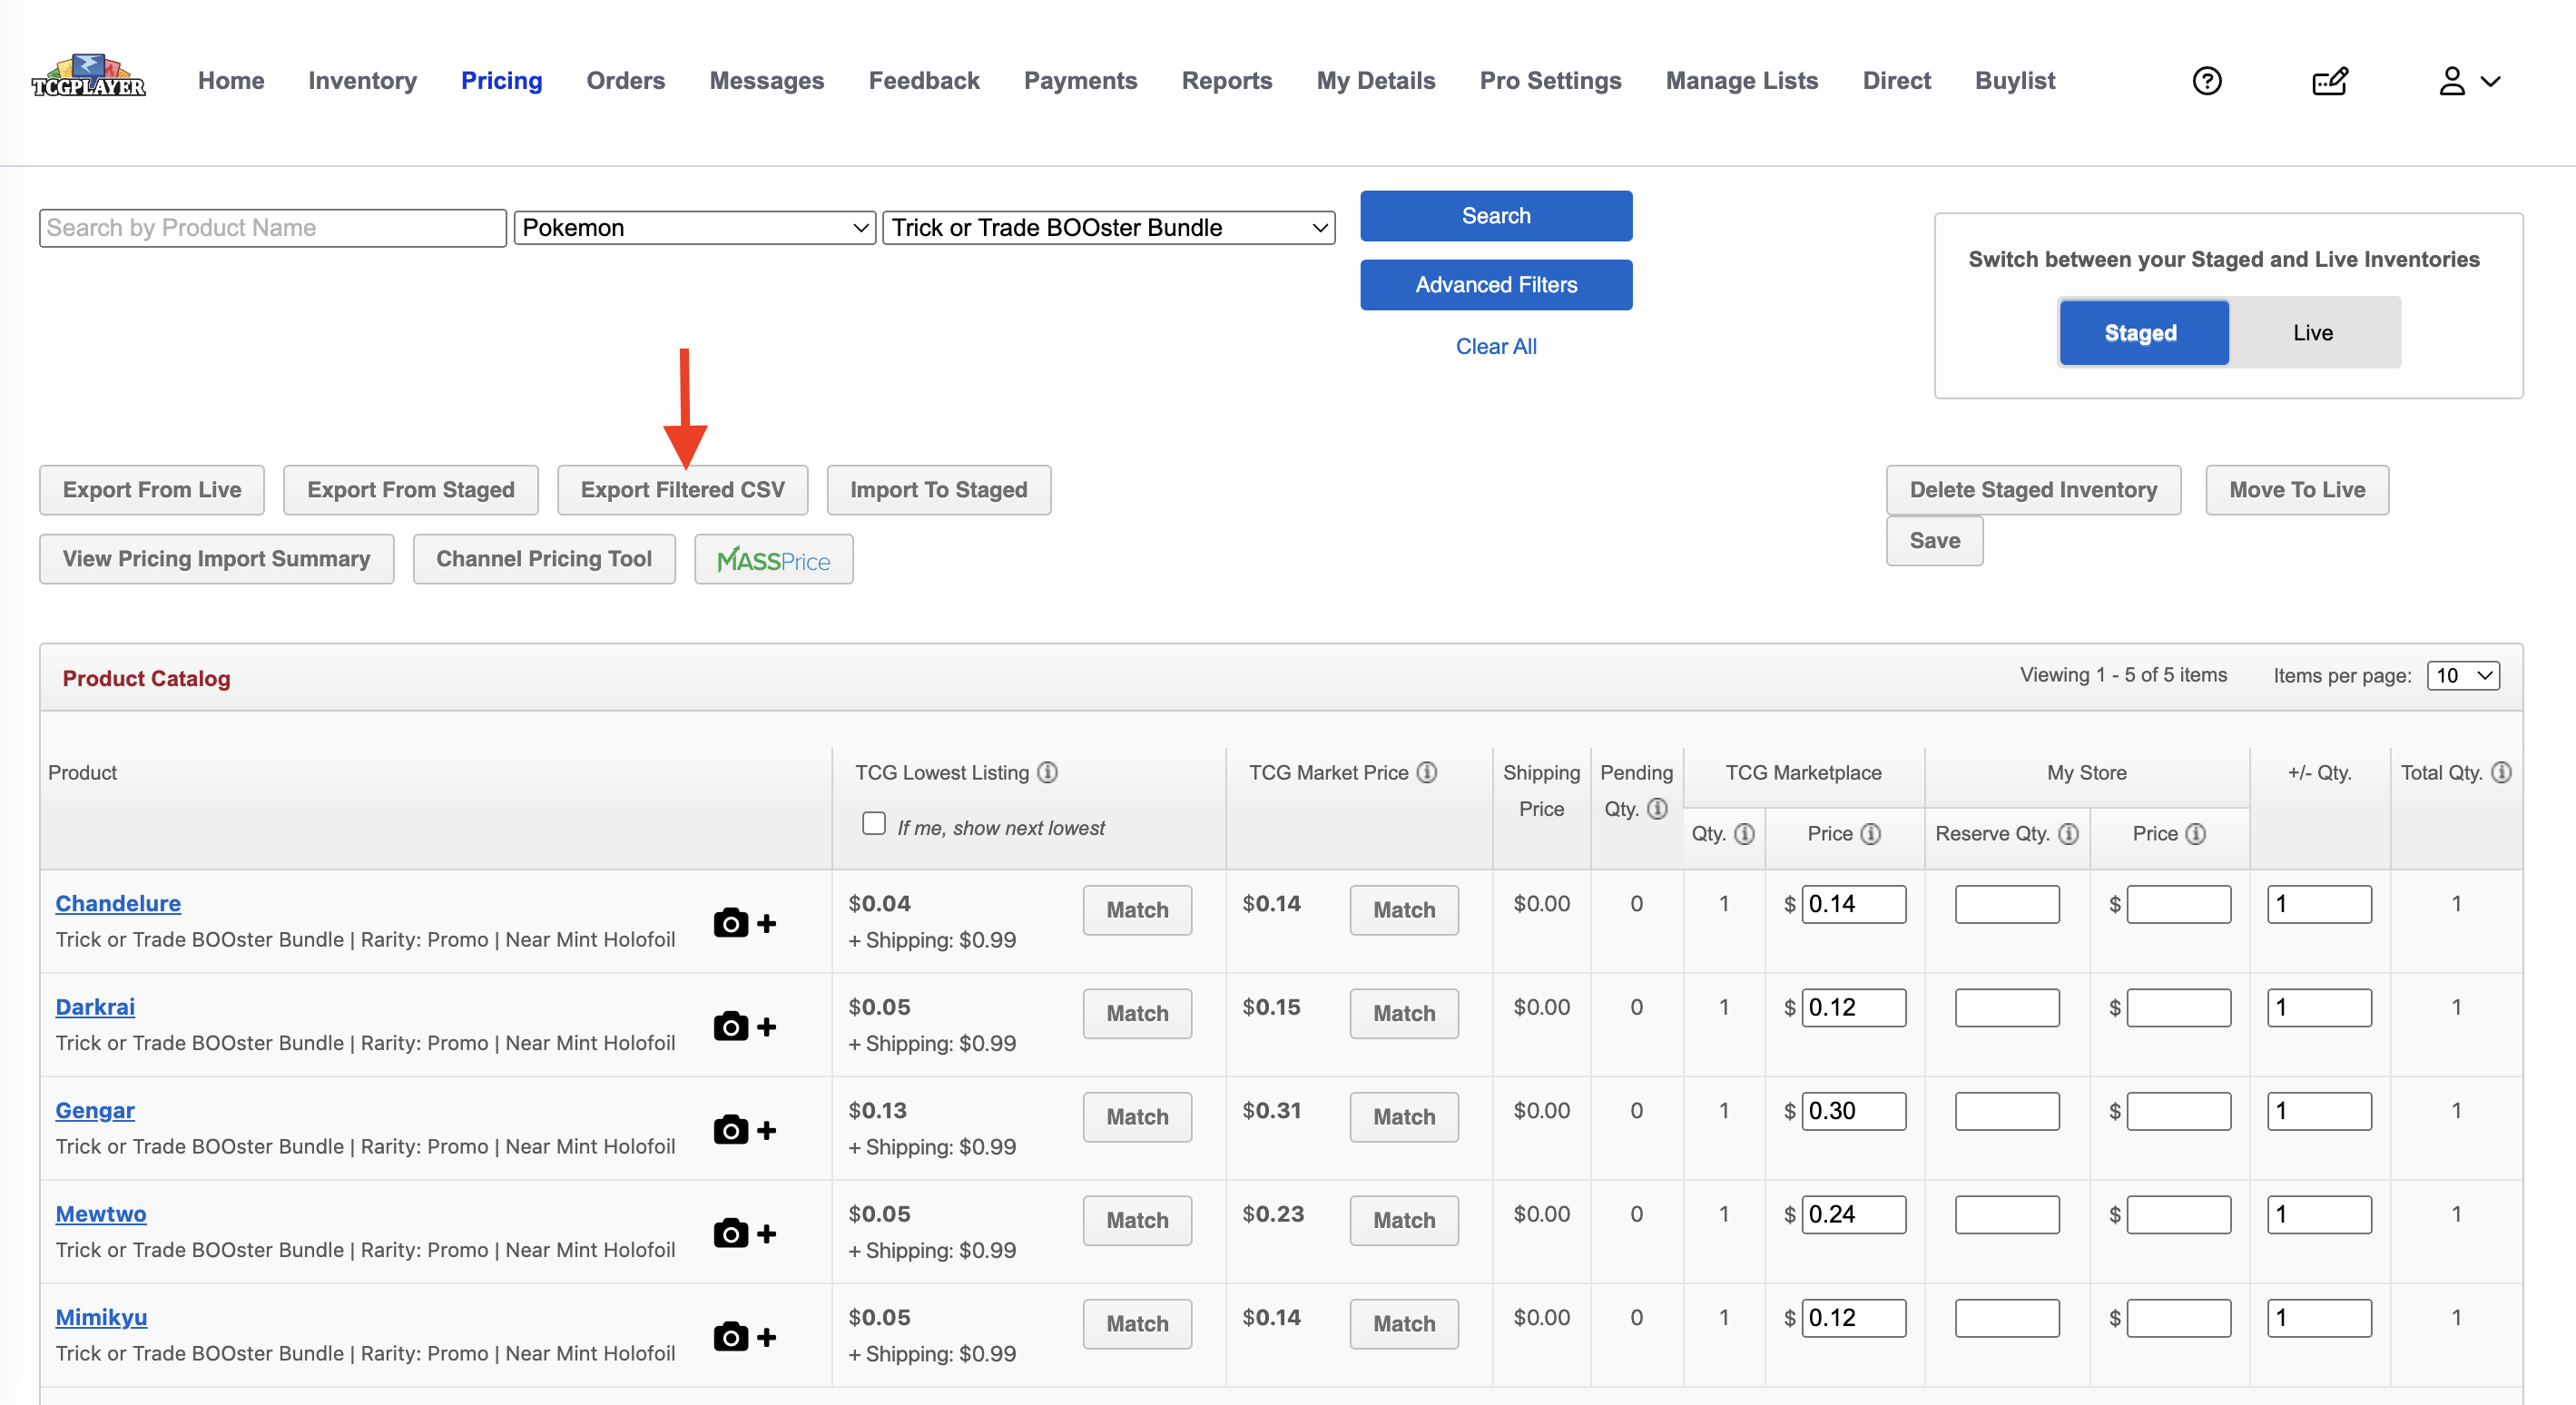Open the Chandelure product link
This screenshot has width=2576, height=1405.
(x=118, y=903)
